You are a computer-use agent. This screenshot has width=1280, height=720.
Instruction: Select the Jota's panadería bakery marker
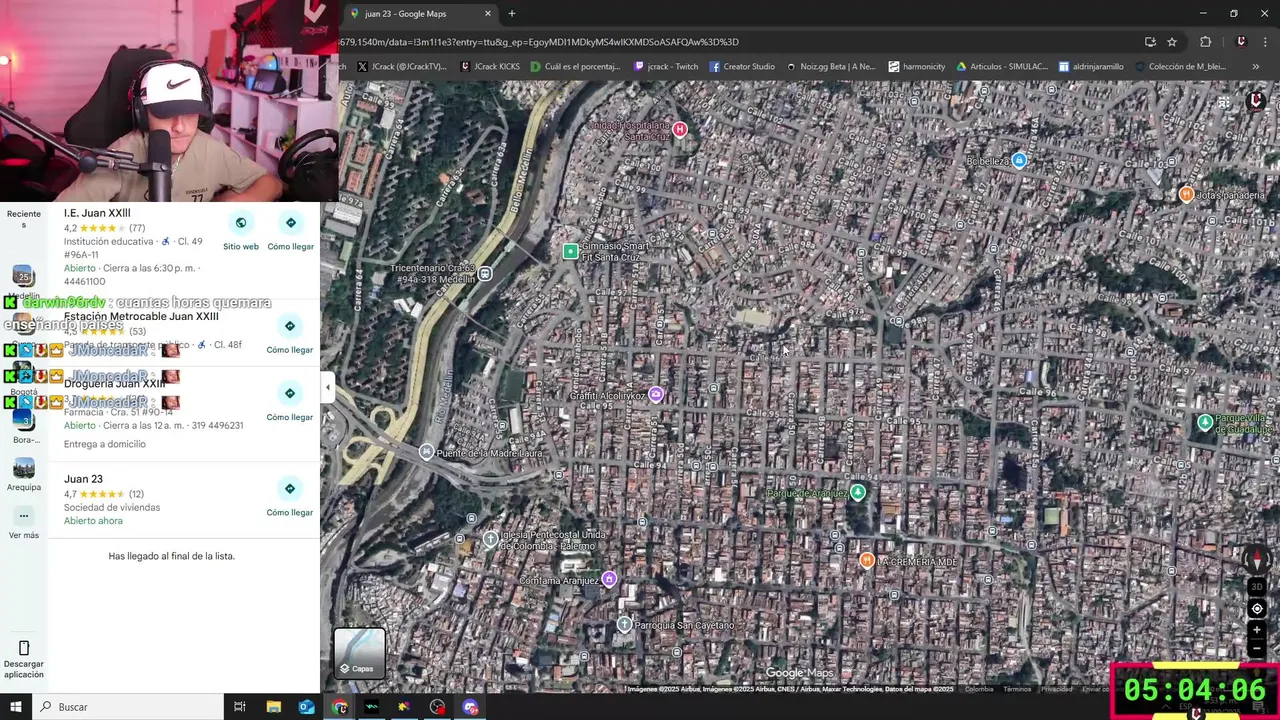point(1186,194)
